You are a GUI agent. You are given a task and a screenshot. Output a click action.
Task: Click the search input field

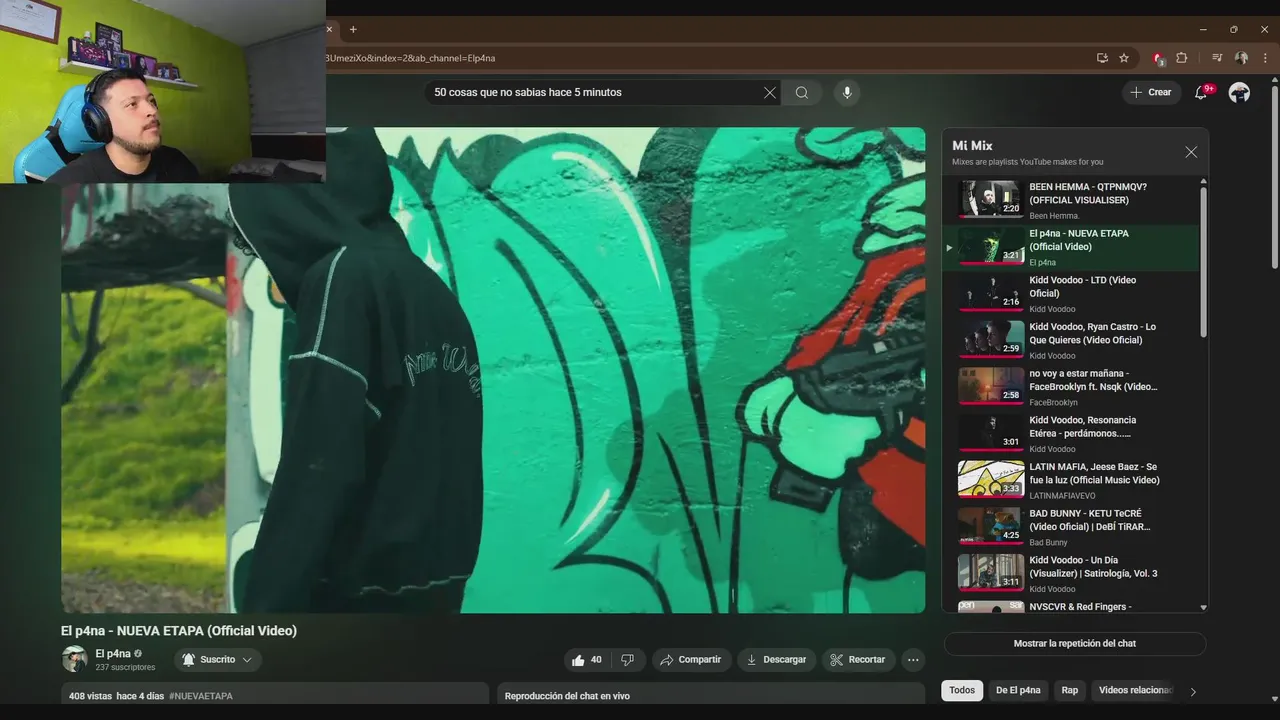[595, 92]
